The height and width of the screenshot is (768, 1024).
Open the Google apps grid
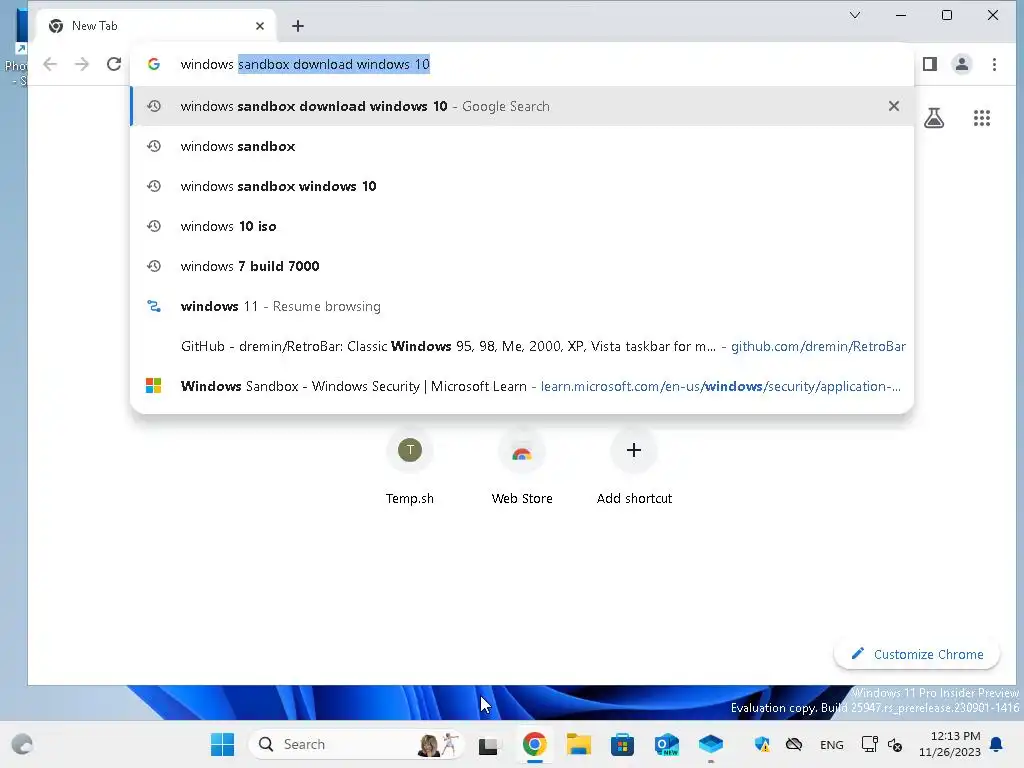click(x=982, y=118)
